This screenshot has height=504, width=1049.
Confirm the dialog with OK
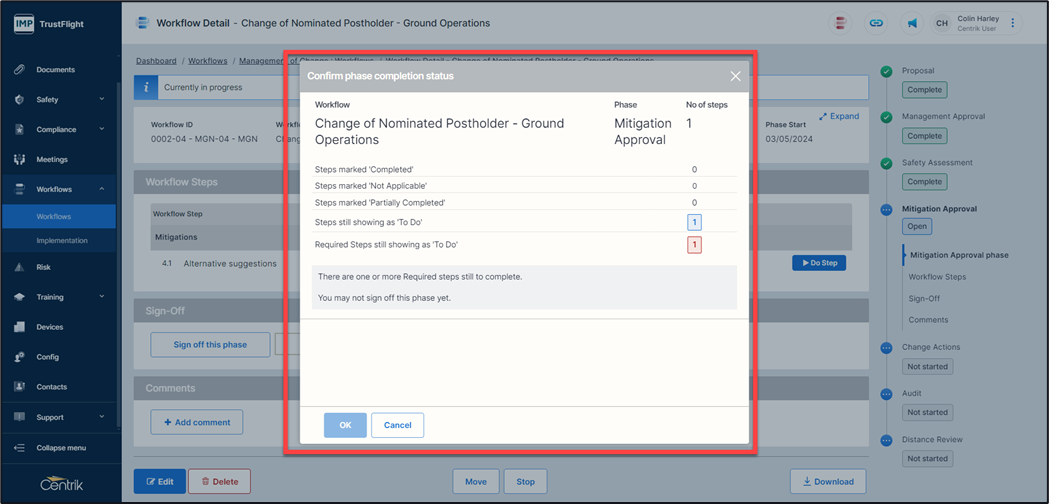(x=345, y=425)
